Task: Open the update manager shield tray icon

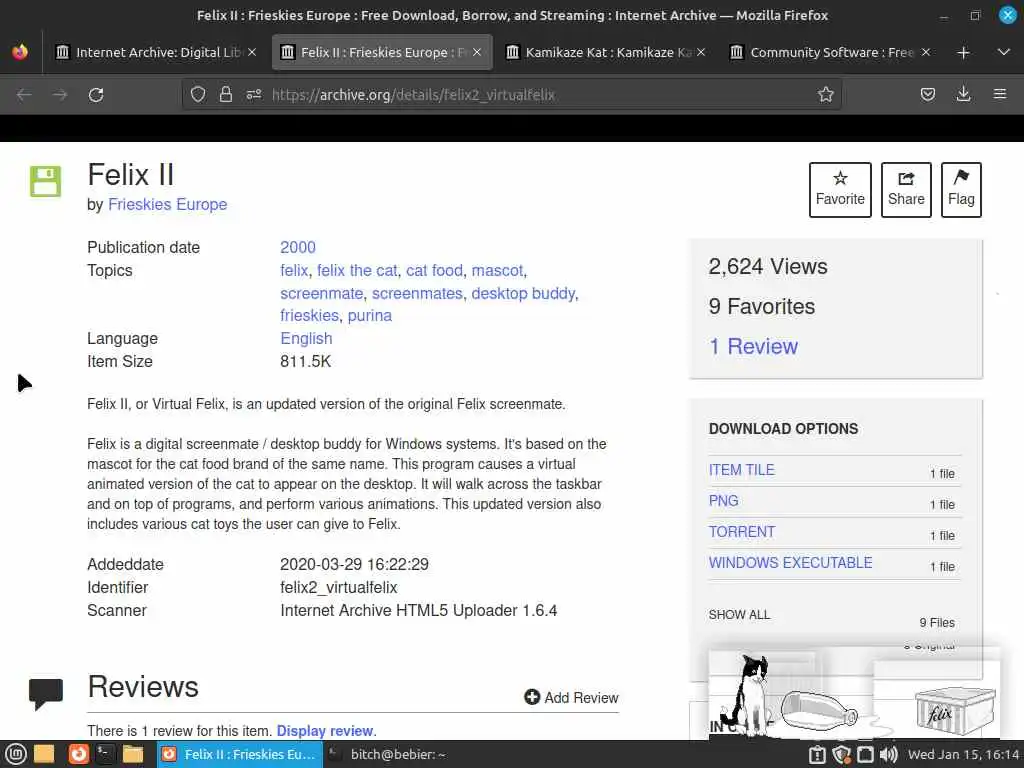Action: pyautogui.click(x=841, y=755)
